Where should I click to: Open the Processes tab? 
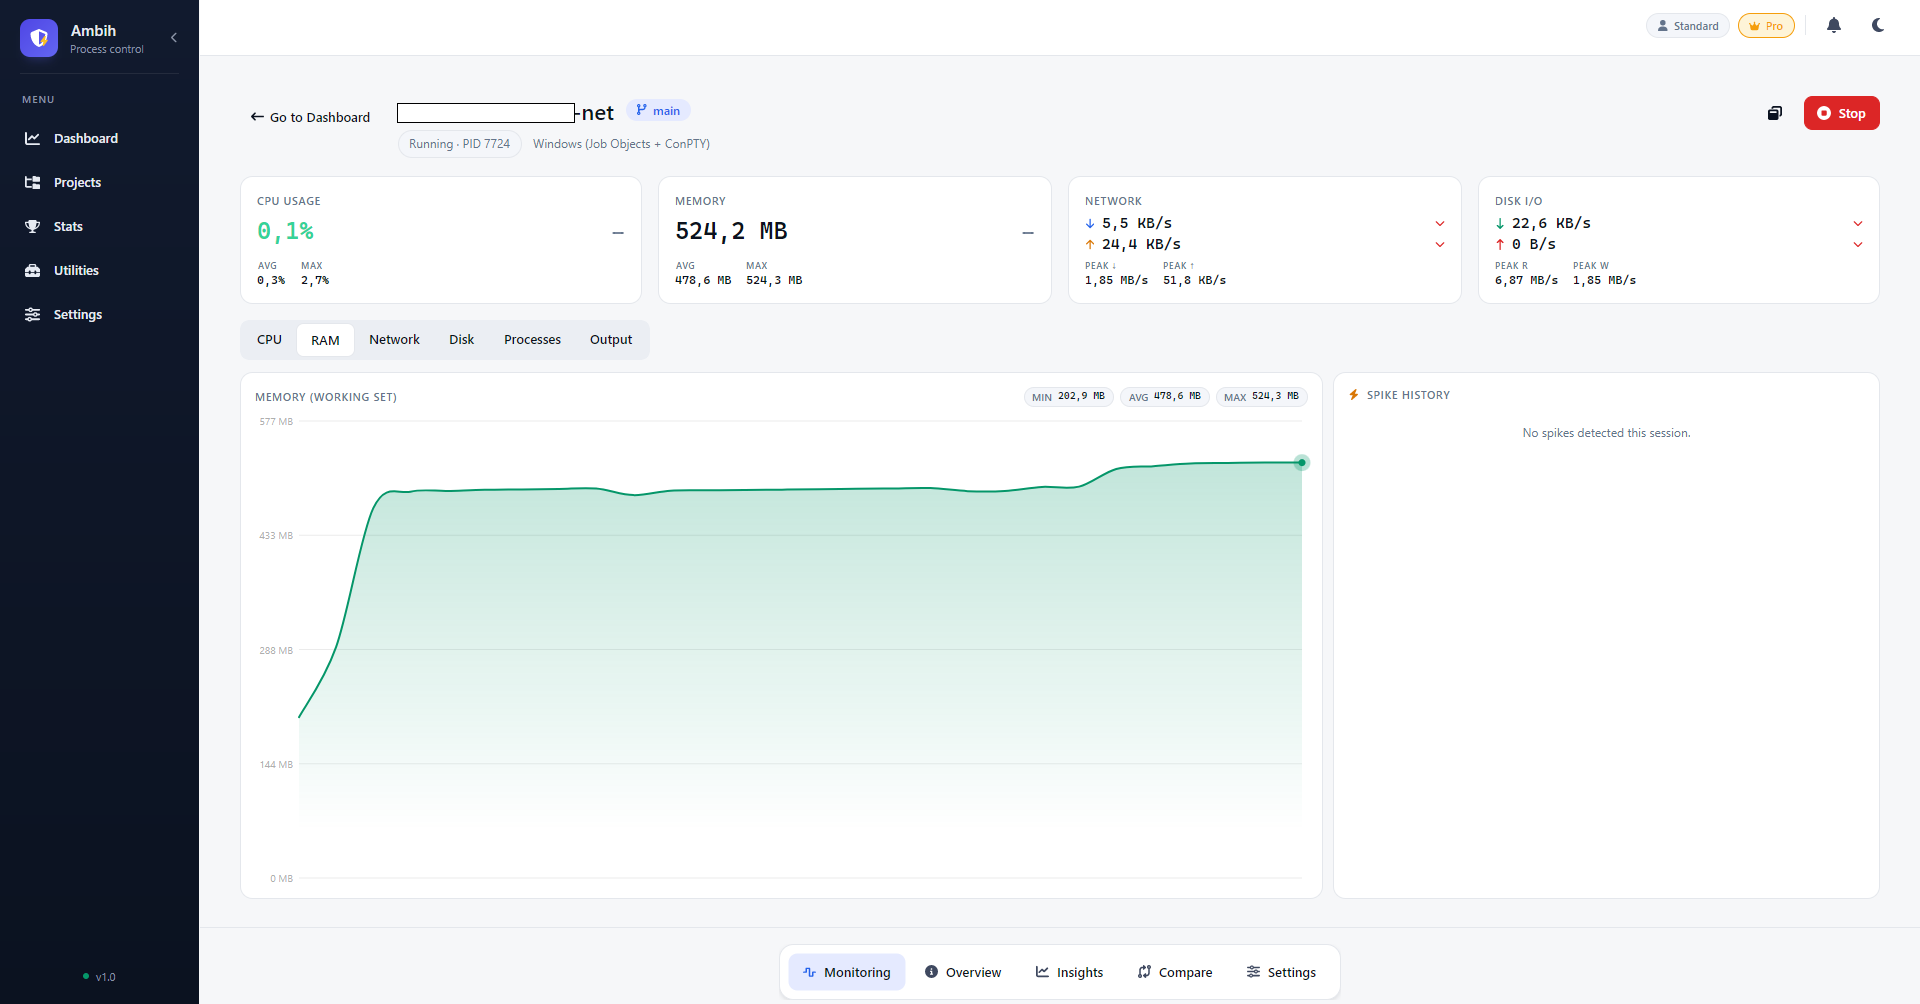532,340
